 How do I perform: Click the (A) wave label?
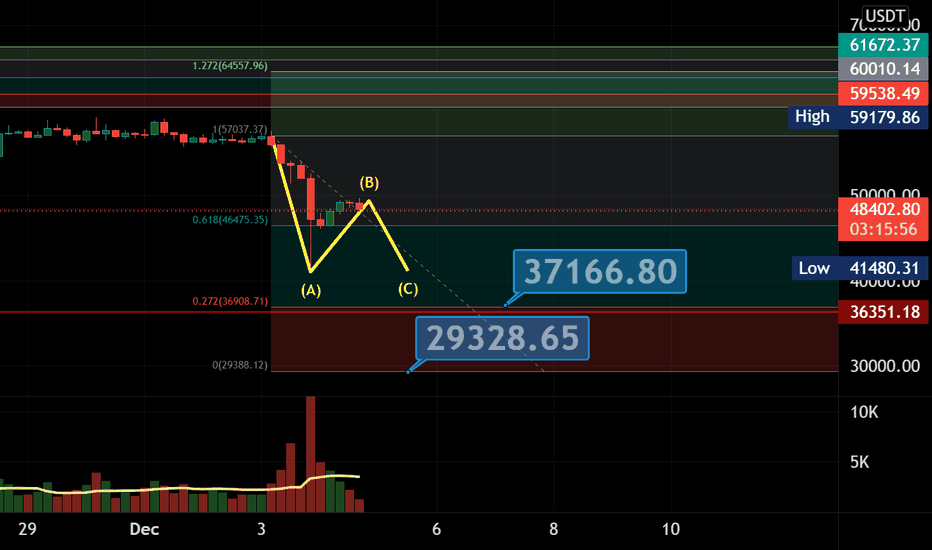click(x=311, y=290)
